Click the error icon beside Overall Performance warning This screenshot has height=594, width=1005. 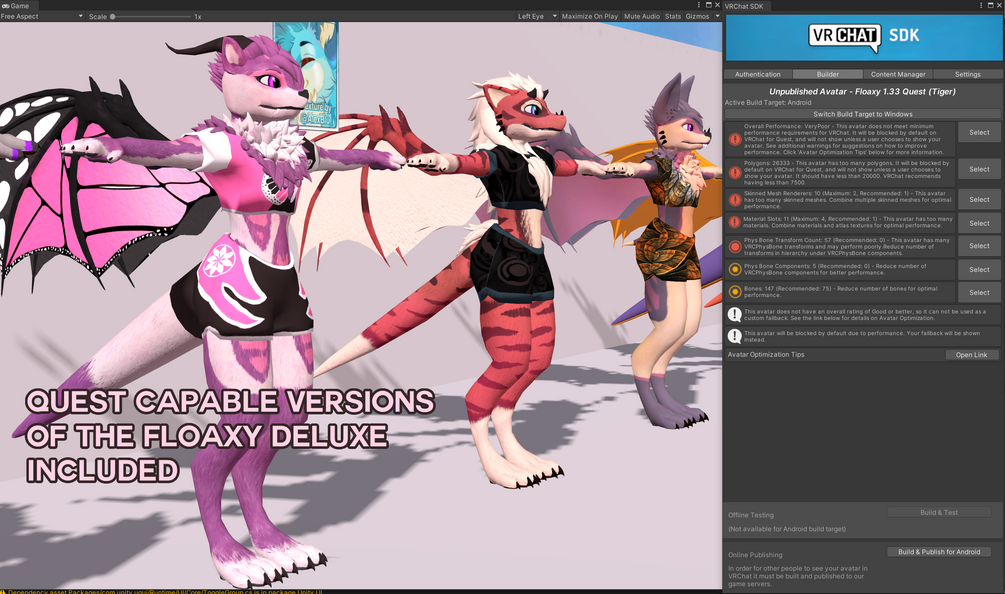click(x=735, y=139)
